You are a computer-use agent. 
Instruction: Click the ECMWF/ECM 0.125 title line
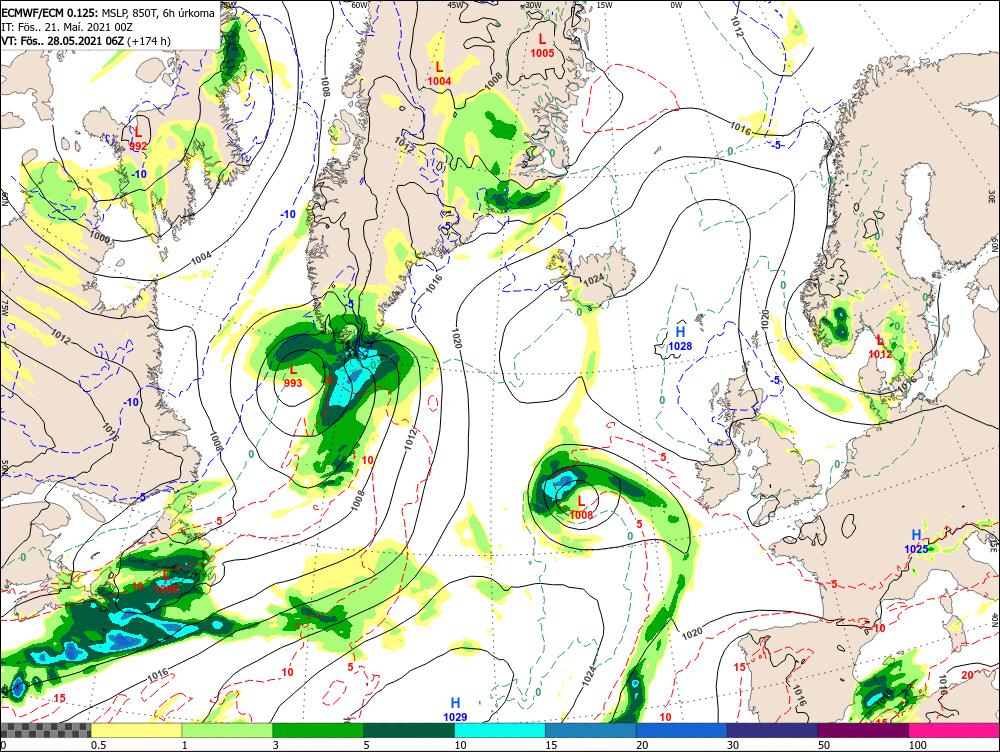pyautogui.click(x=108, y=13)
